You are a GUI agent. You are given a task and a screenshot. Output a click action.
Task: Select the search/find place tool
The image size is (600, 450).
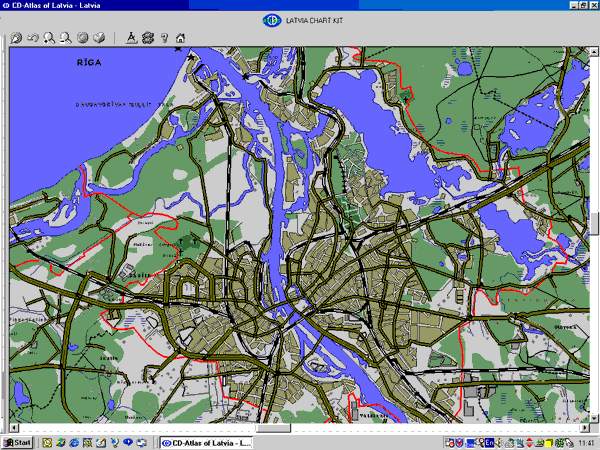16,38
